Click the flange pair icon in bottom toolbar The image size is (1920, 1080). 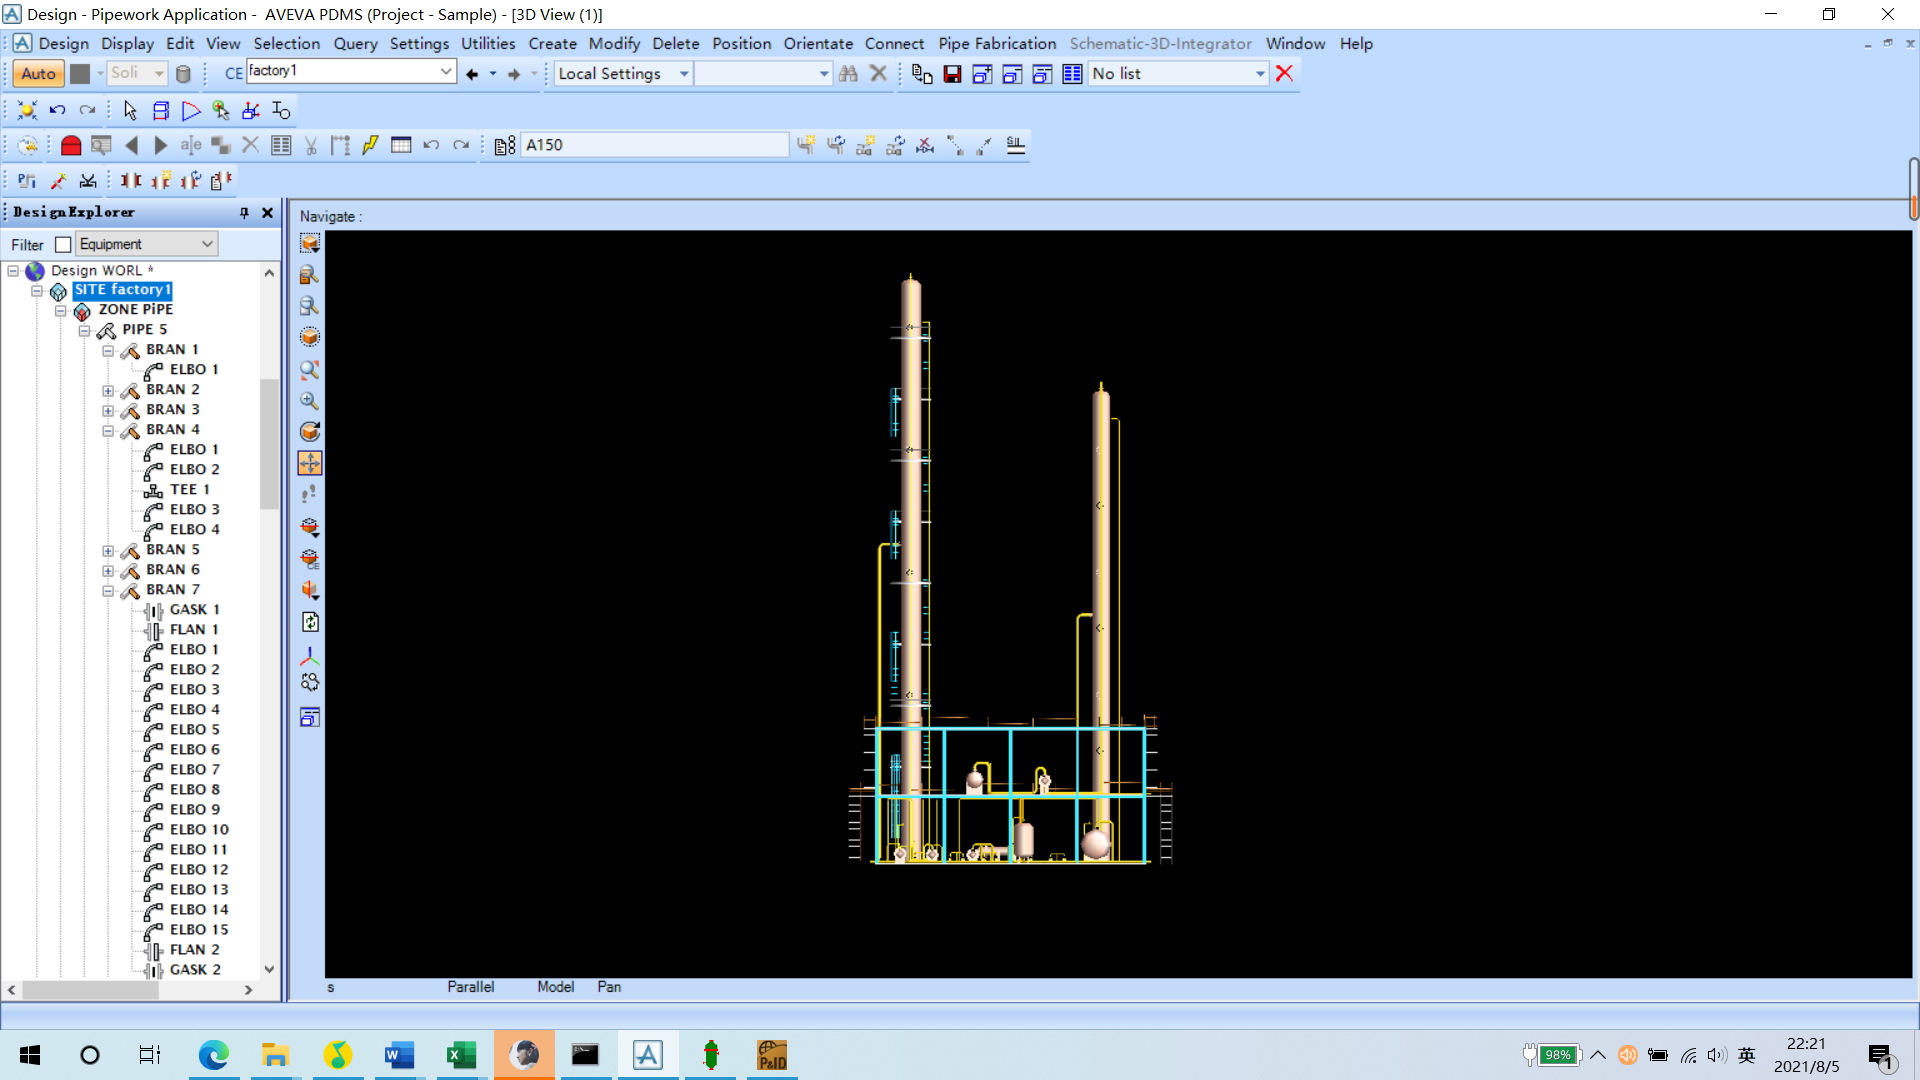click(x=131, y=180)
